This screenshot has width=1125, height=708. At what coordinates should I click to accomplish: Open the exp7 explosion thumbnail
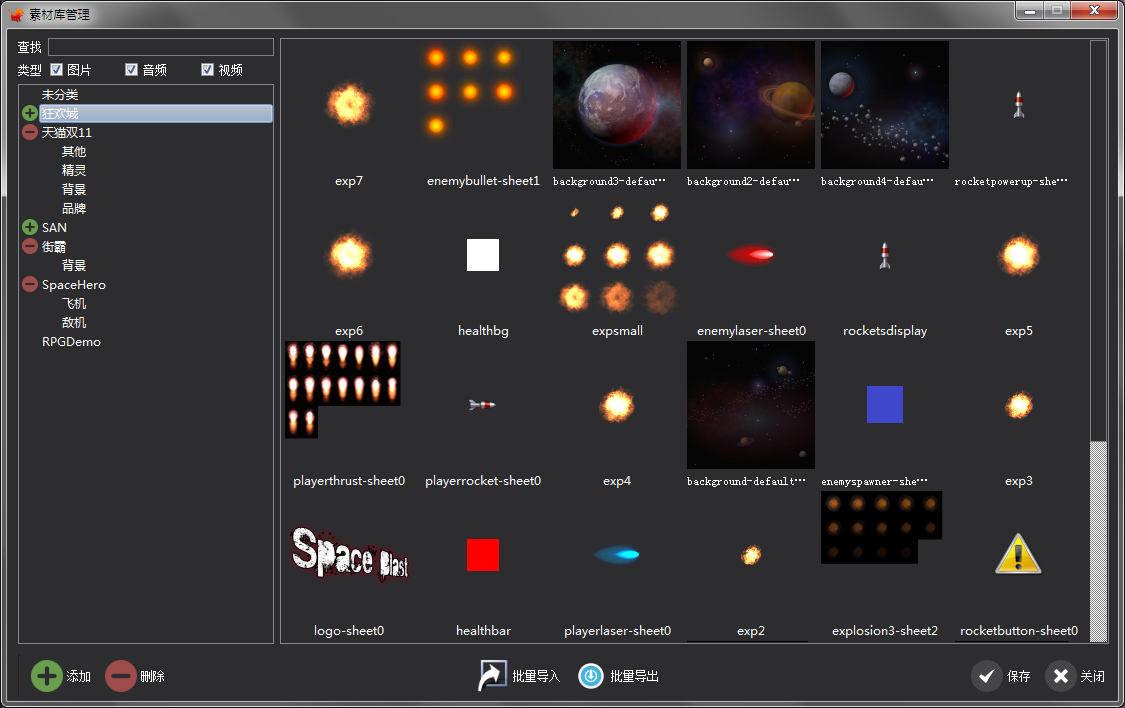tap(348, 104)
